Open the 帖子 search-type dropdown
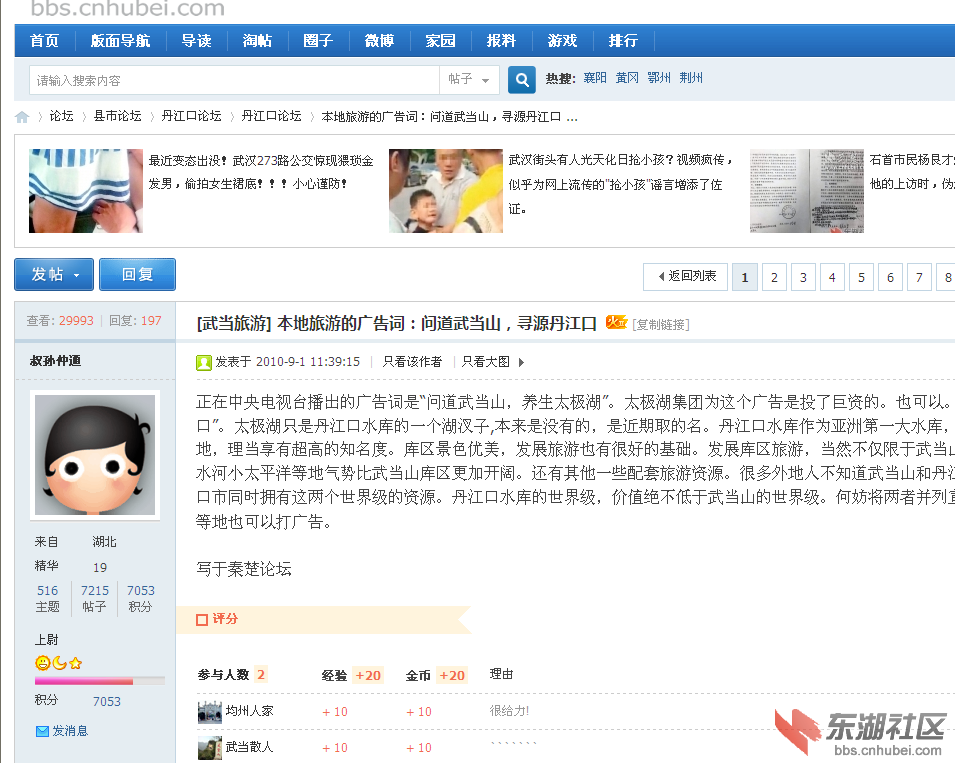This screenshot has height=763, width=955. tap(469, 80)
